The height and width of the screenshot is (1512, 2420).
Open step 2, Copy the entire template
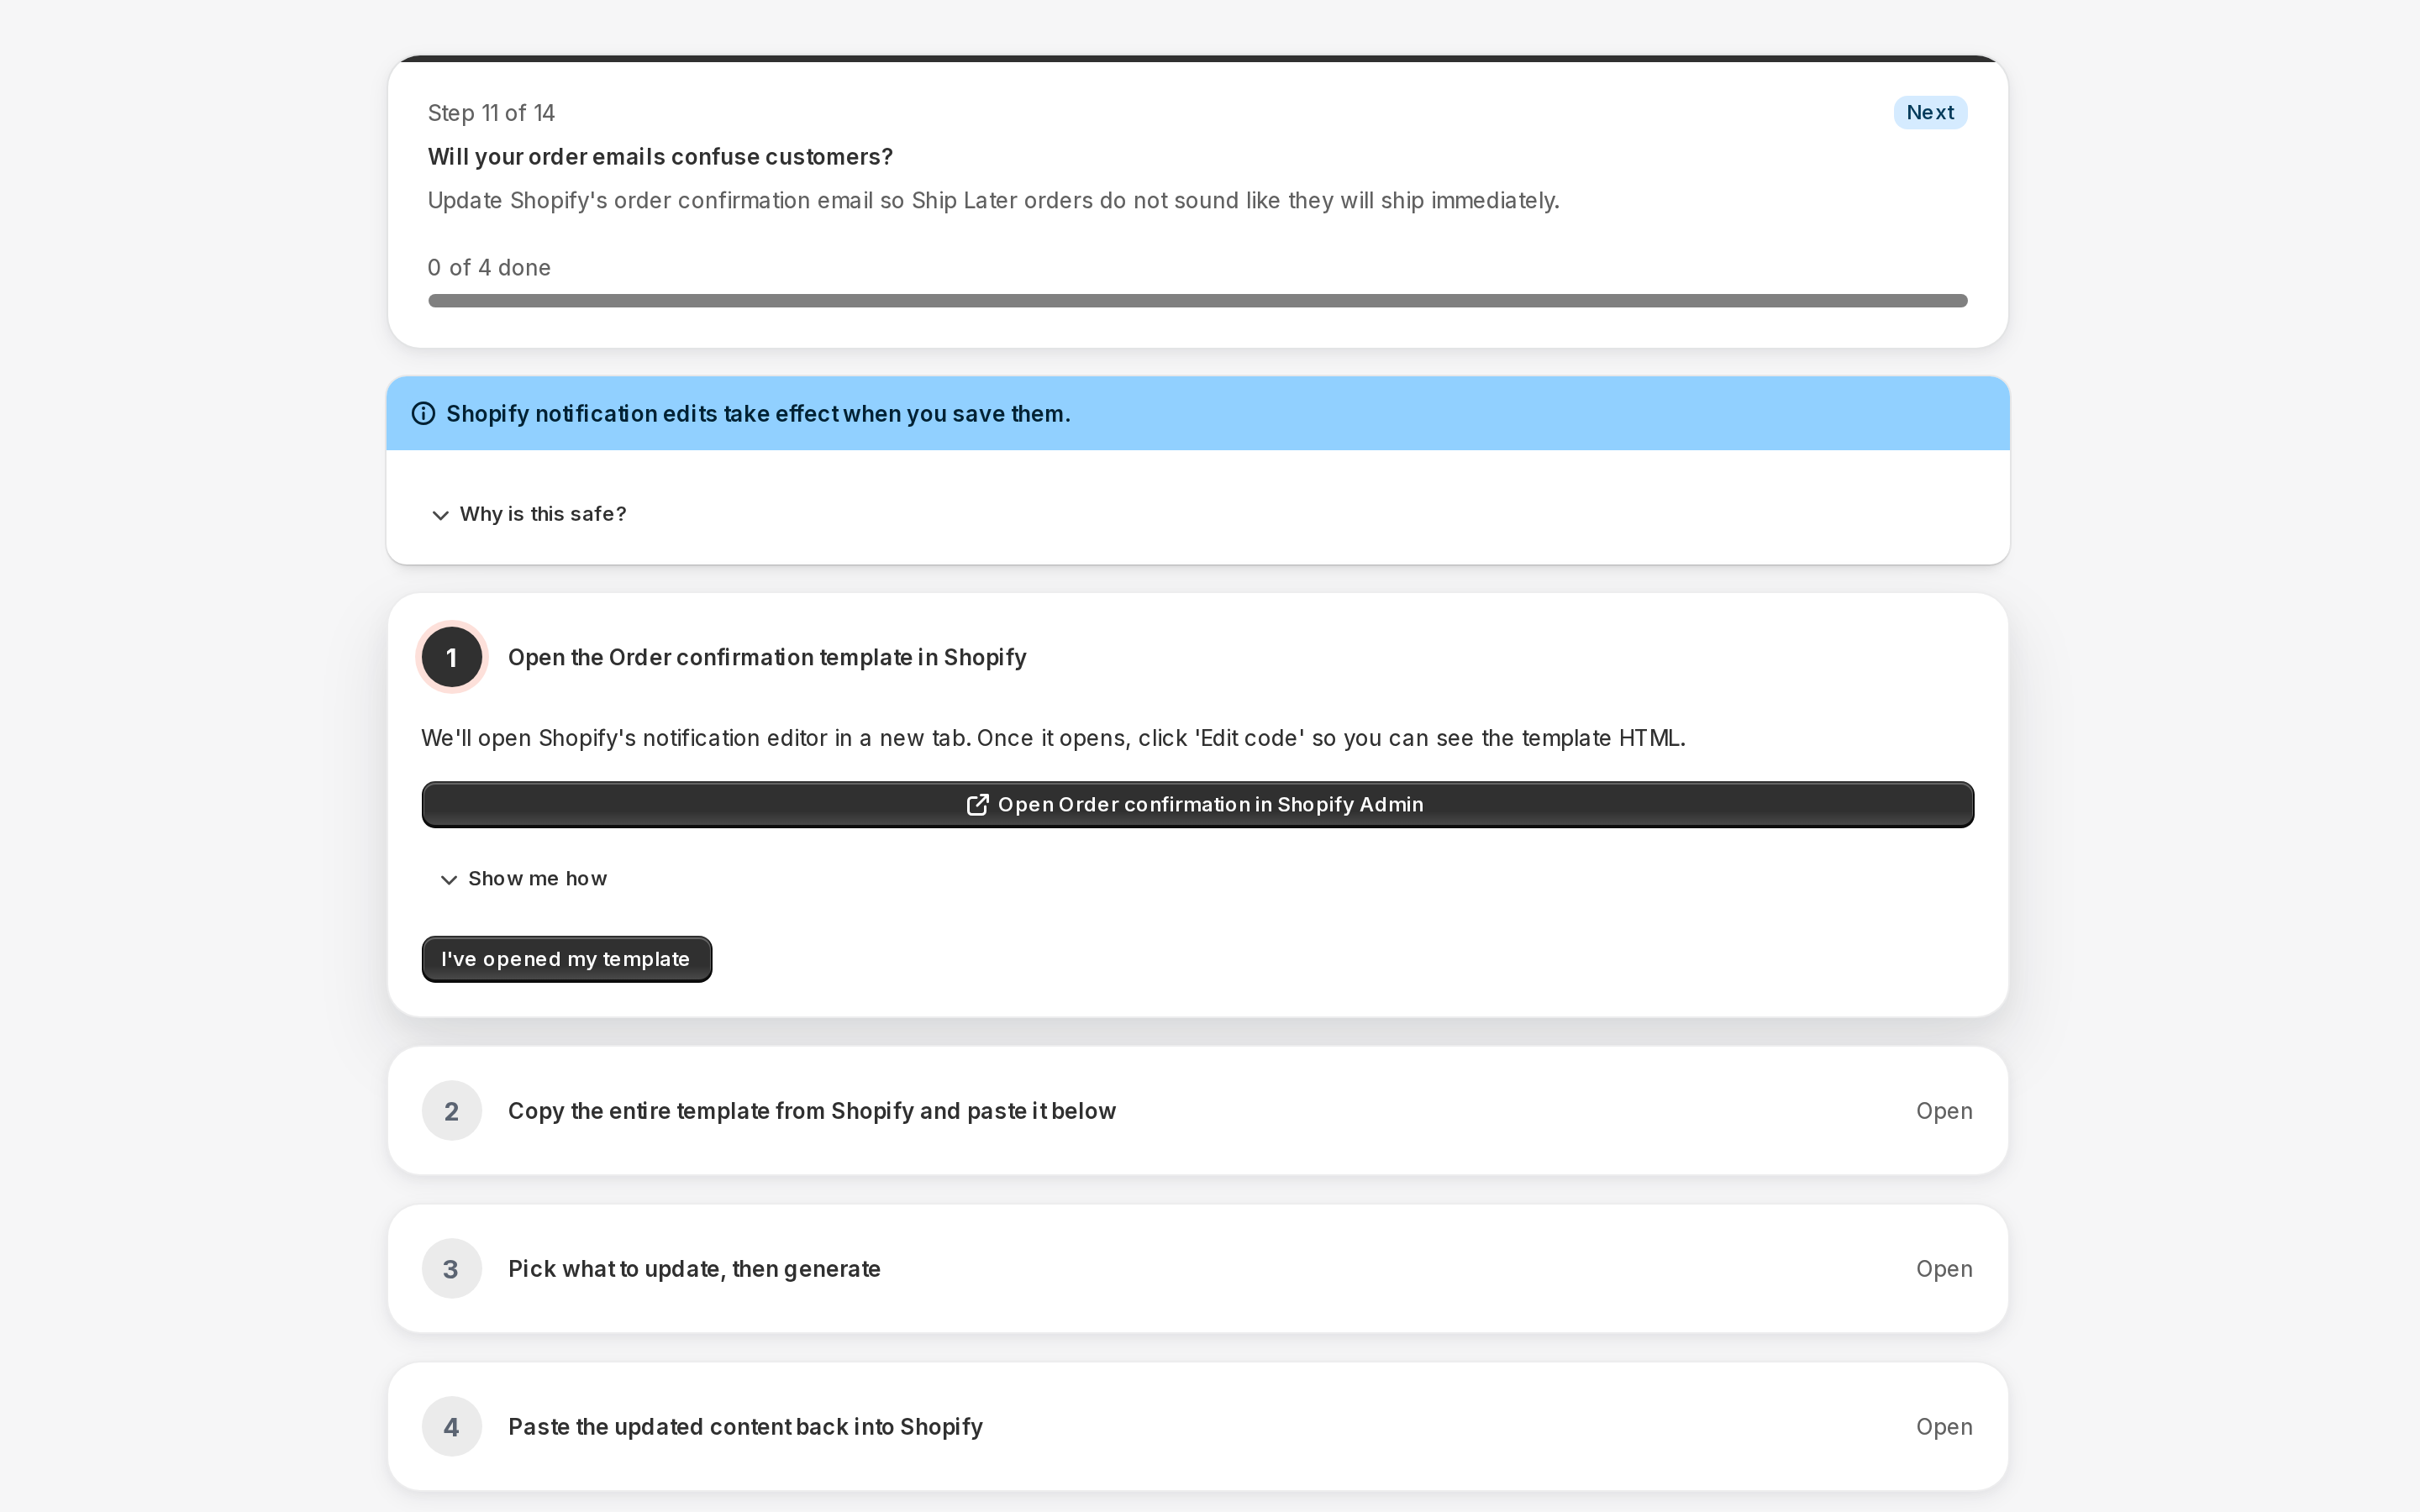1197,1110
